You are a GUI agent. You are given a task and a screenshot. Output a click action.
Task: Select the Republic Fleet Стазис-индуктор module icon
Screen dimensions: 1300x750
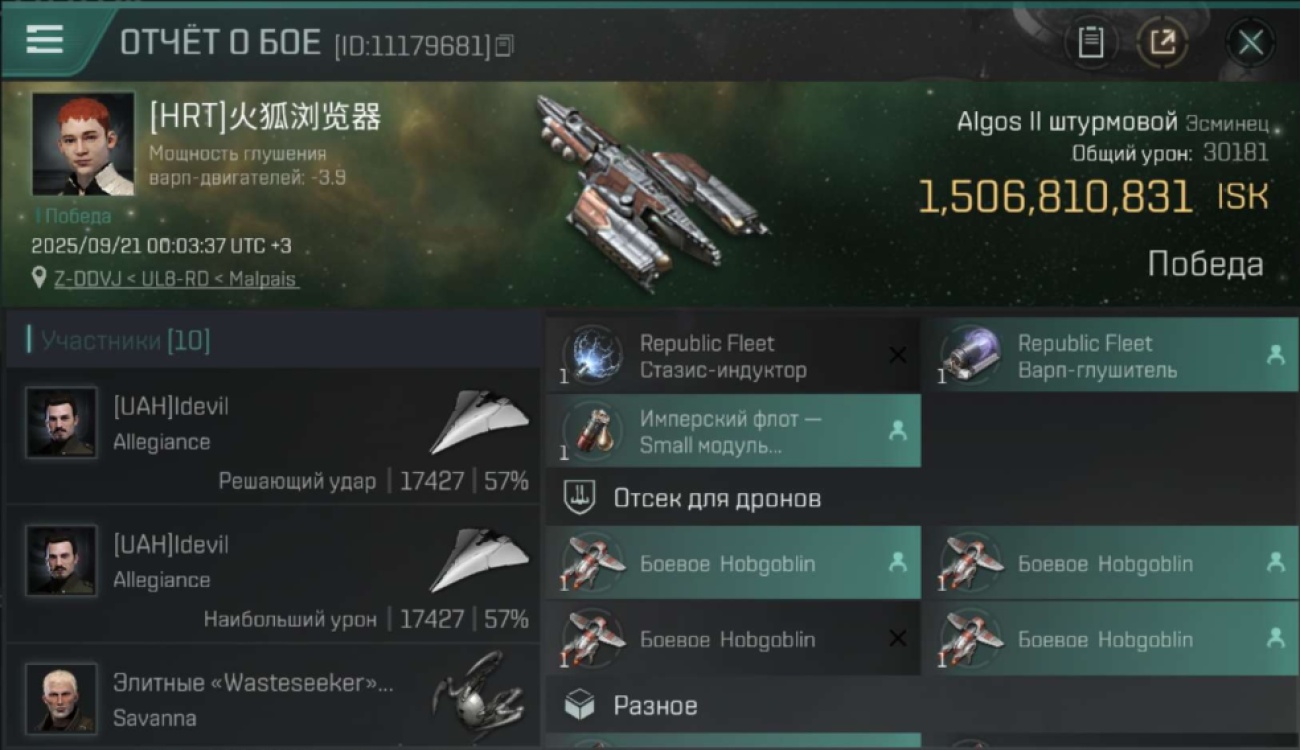tap(591, 356)
